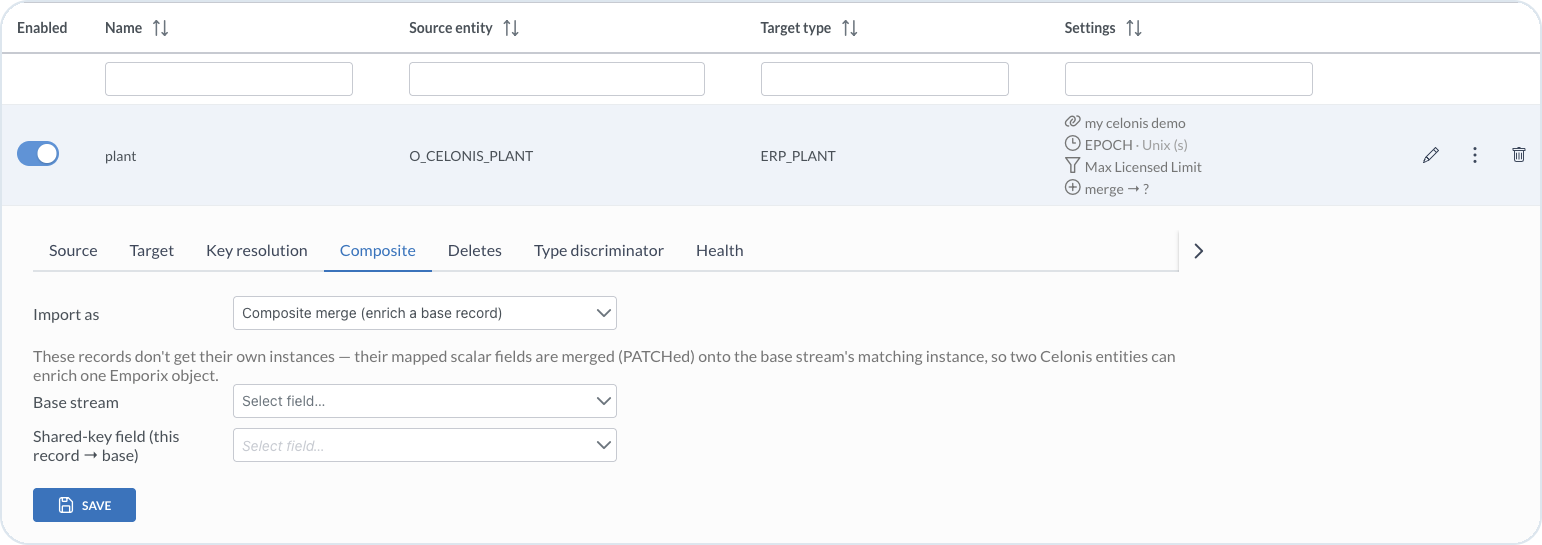Open the Base stream dropdown
The width and height of the screenshot is (1542, 545).
(x=425, y=401)
